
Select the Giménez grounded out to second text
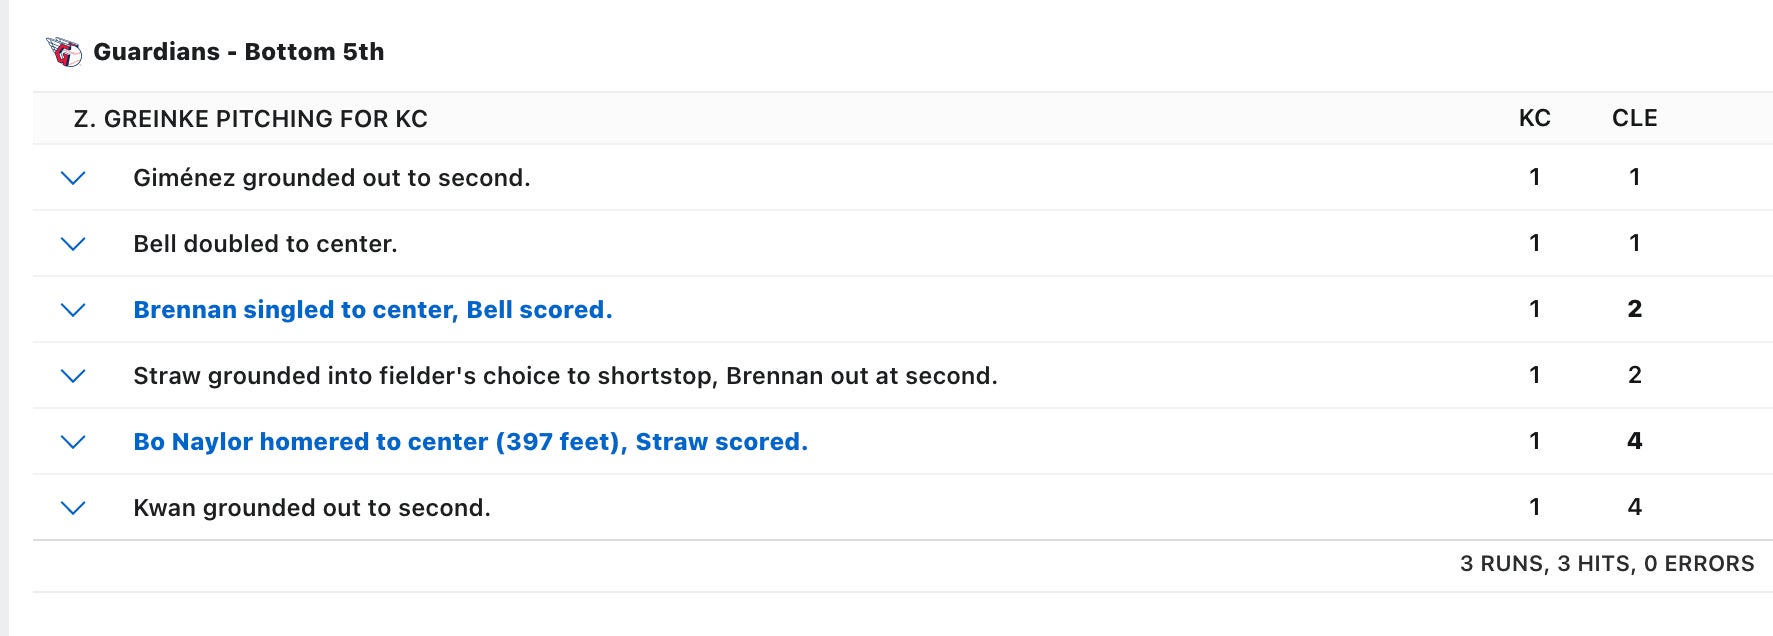tap(331, 178)
